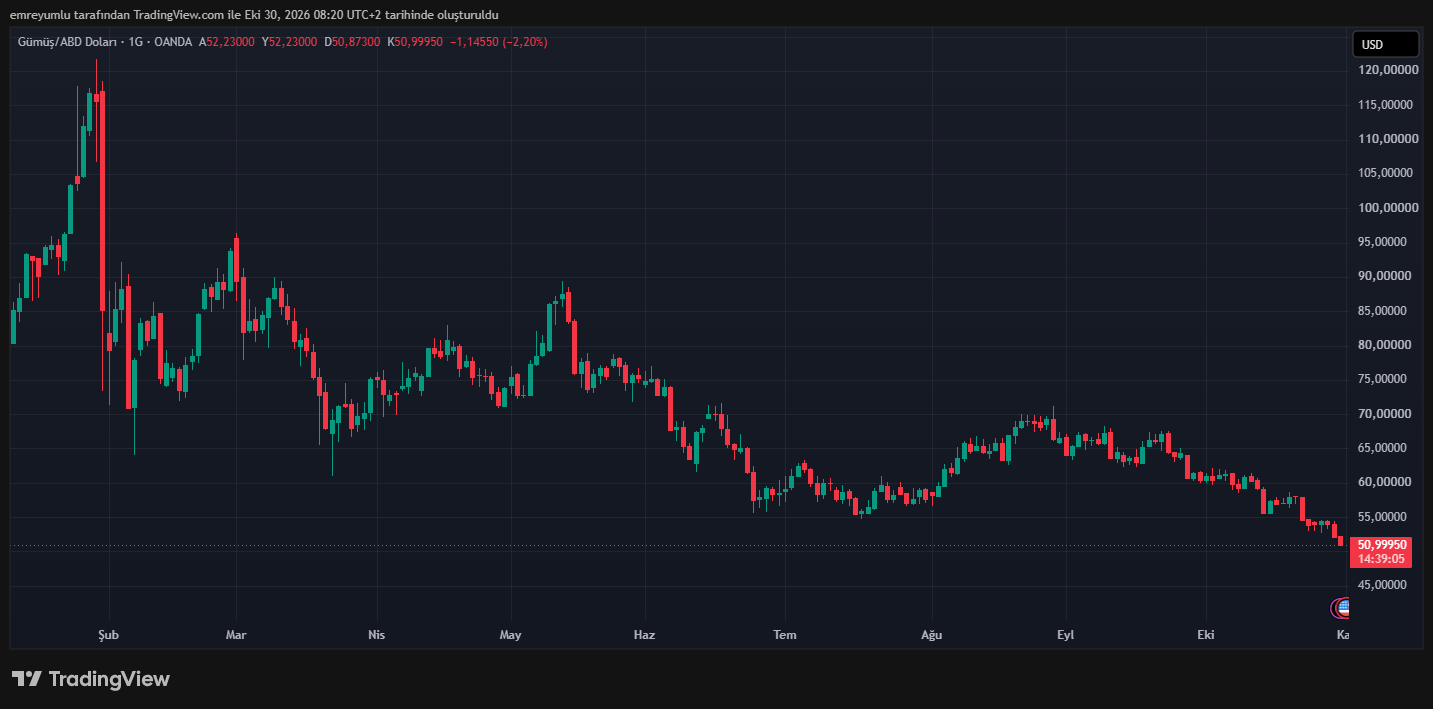Screen dimensions: 1433x709
Task: Click the 80,00000 price axis label
Action: 1384,345
